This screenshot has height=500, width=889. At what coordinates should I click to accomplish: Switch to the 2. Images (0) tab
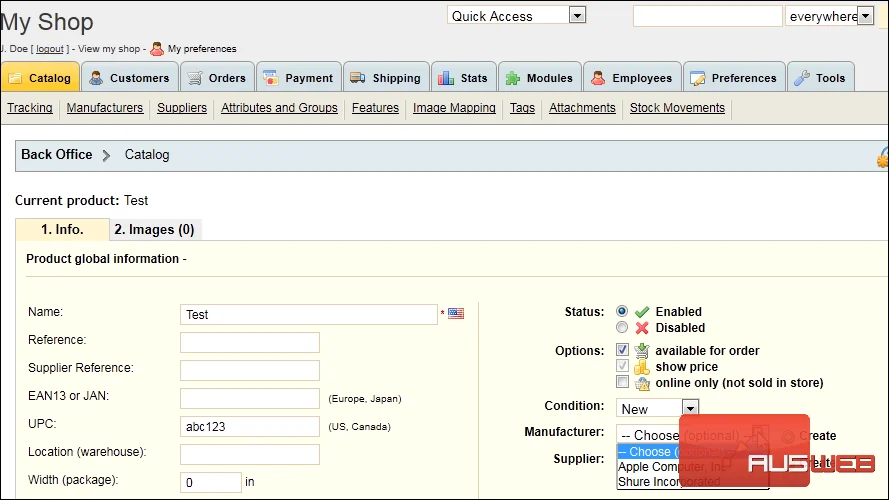154,230
